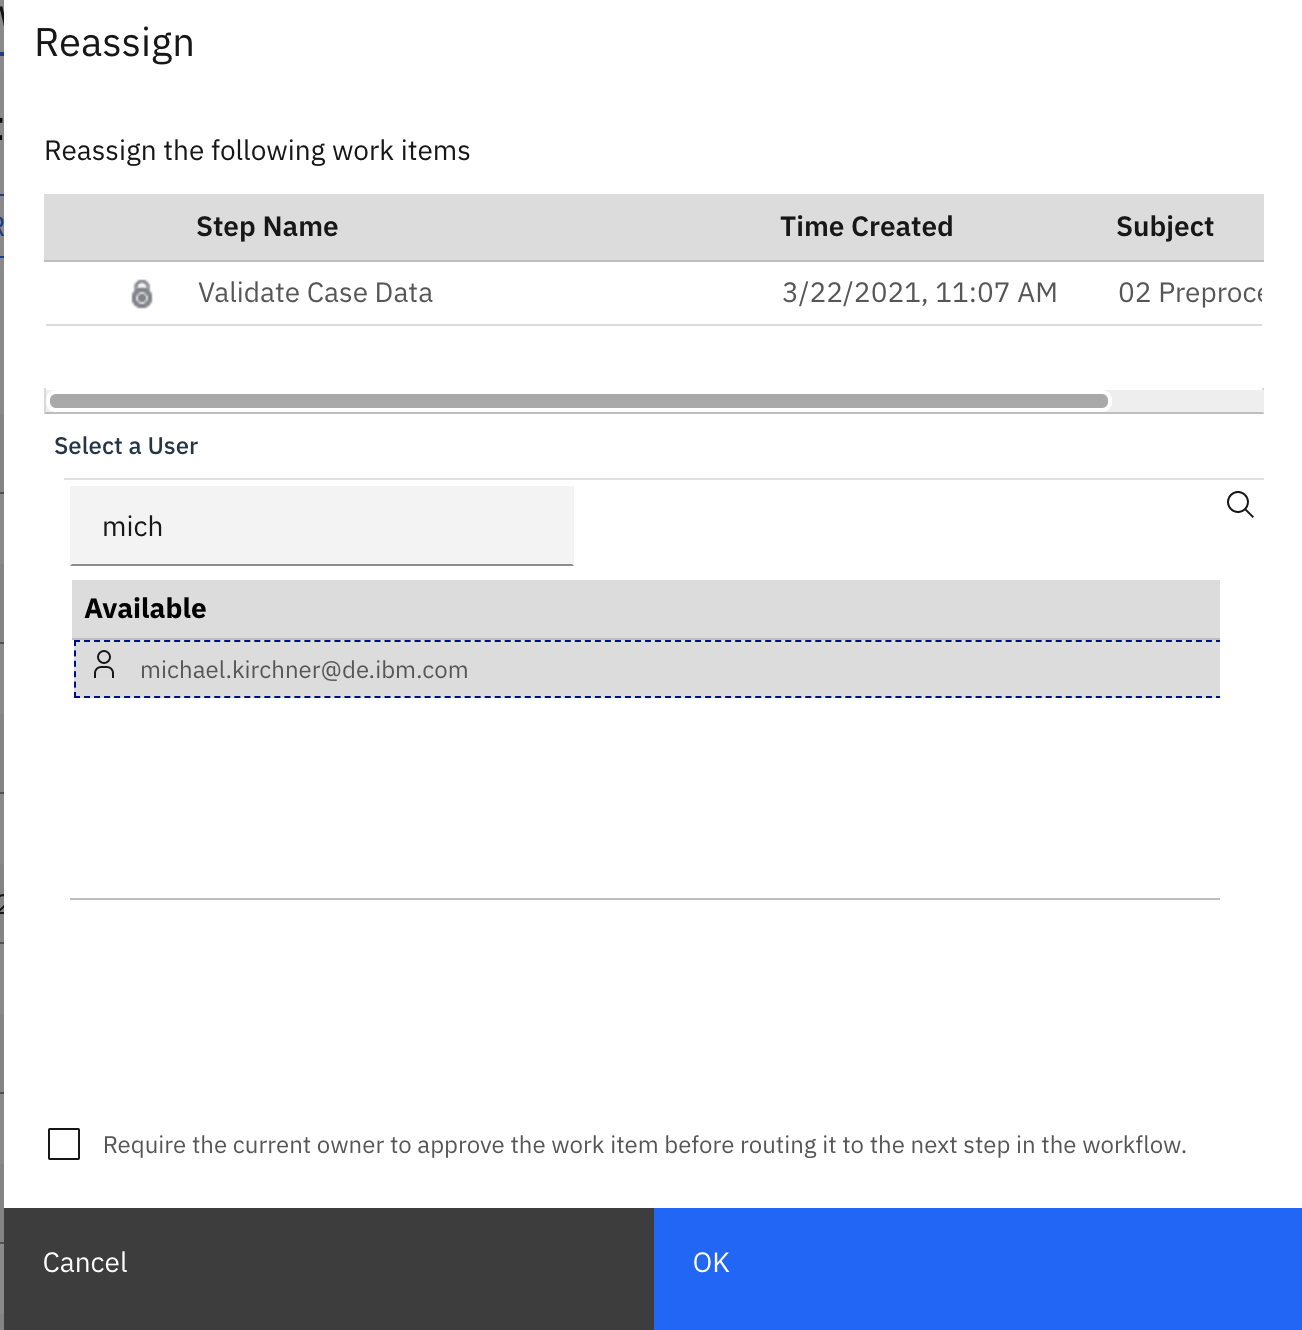Click the Reassign dialog title
The height and width of the screenshot is (1330, 1302).
(114, 43)
